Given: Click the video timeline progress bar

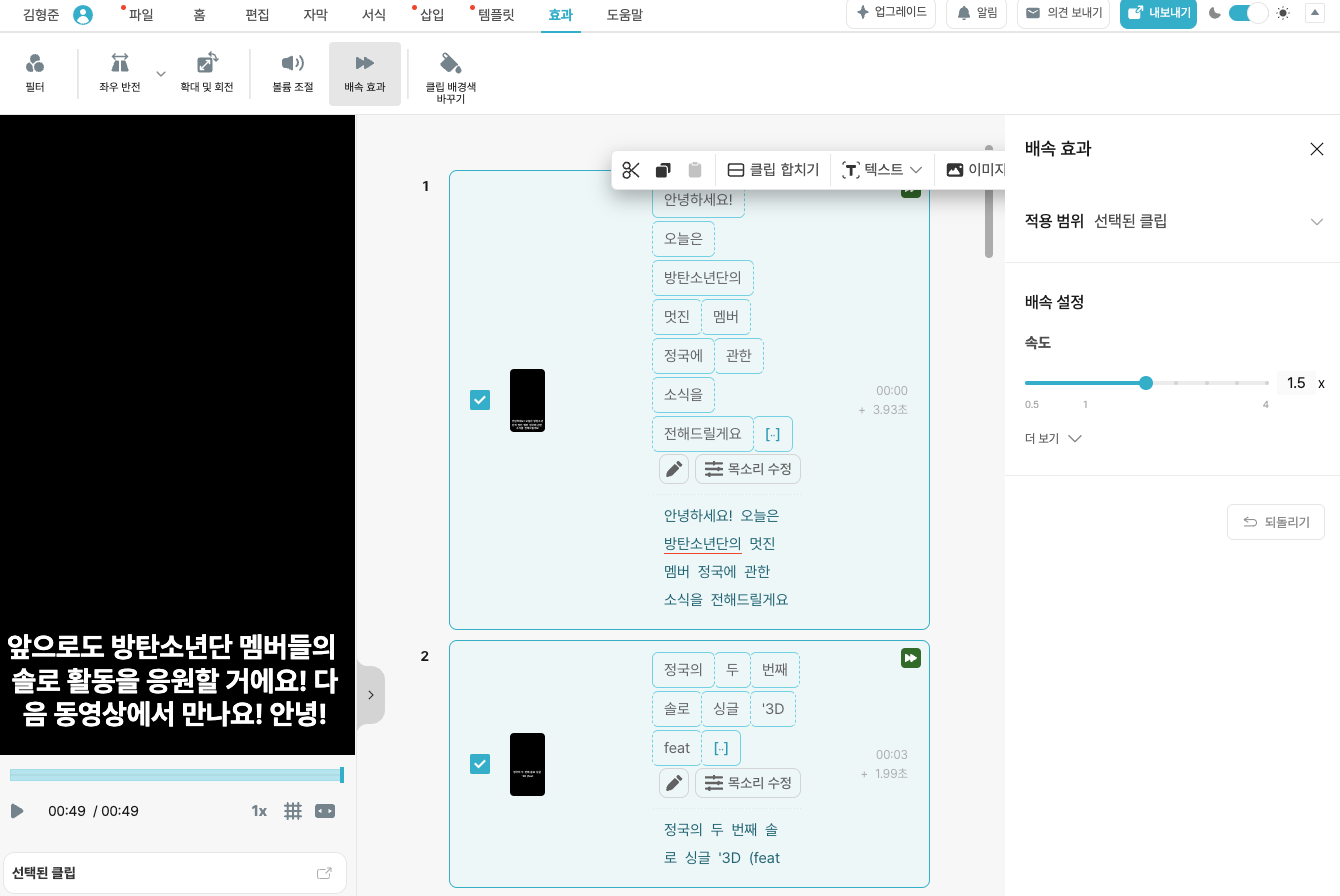Looking at the screenshot, I should pyautogui.click(x=176, y=775).
